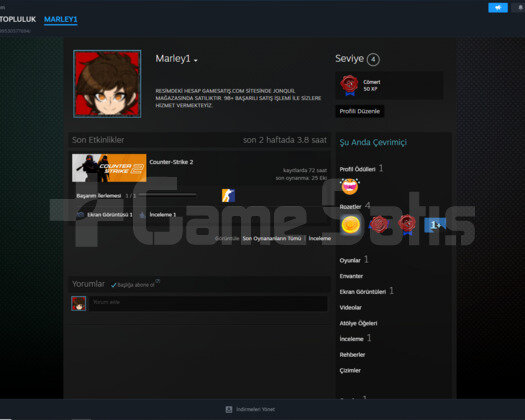
Task: Click the Counter-Strike achievement icon
Action: (228, 196)
